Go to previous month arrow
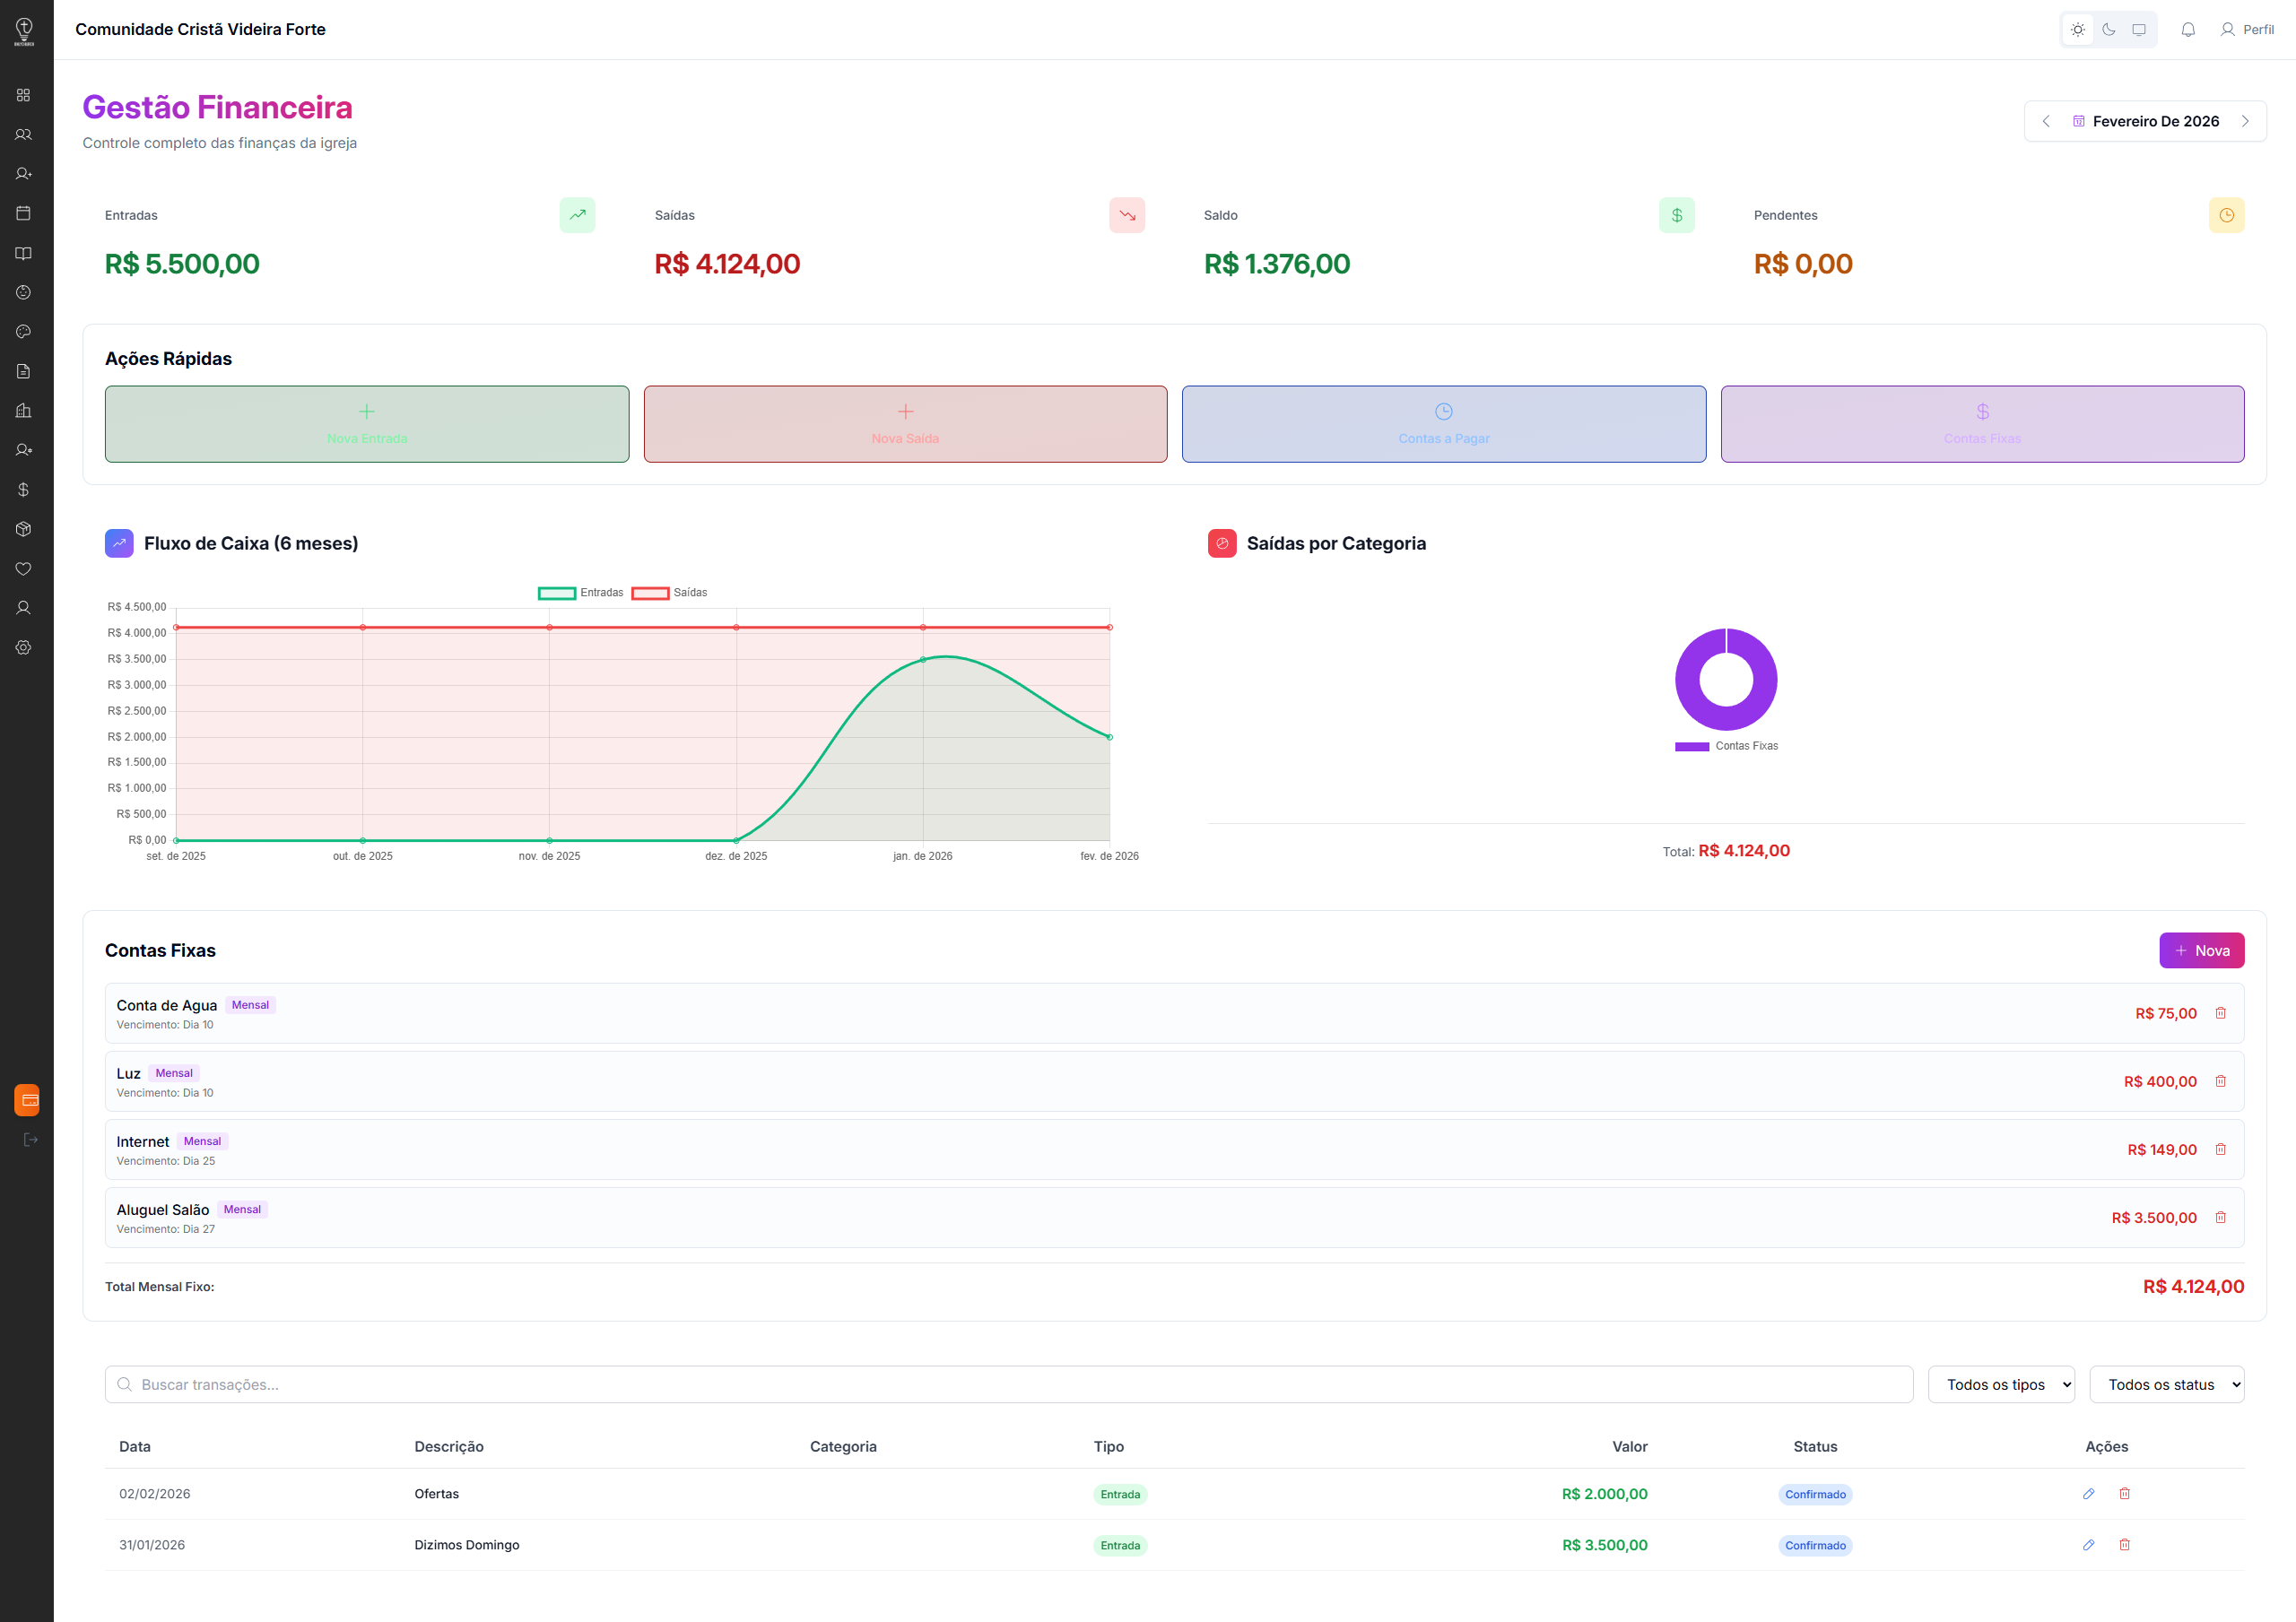This screenshot has height=1622, width=2296. point(2046,121)
